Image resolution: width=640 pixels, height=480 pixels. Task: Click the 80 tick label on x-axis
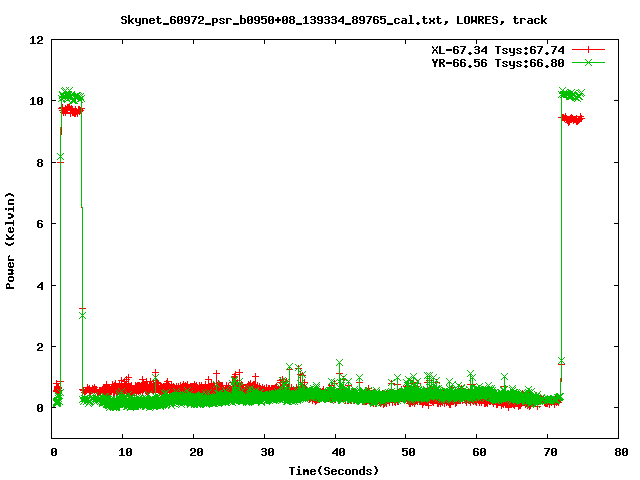tap(620, 452)
